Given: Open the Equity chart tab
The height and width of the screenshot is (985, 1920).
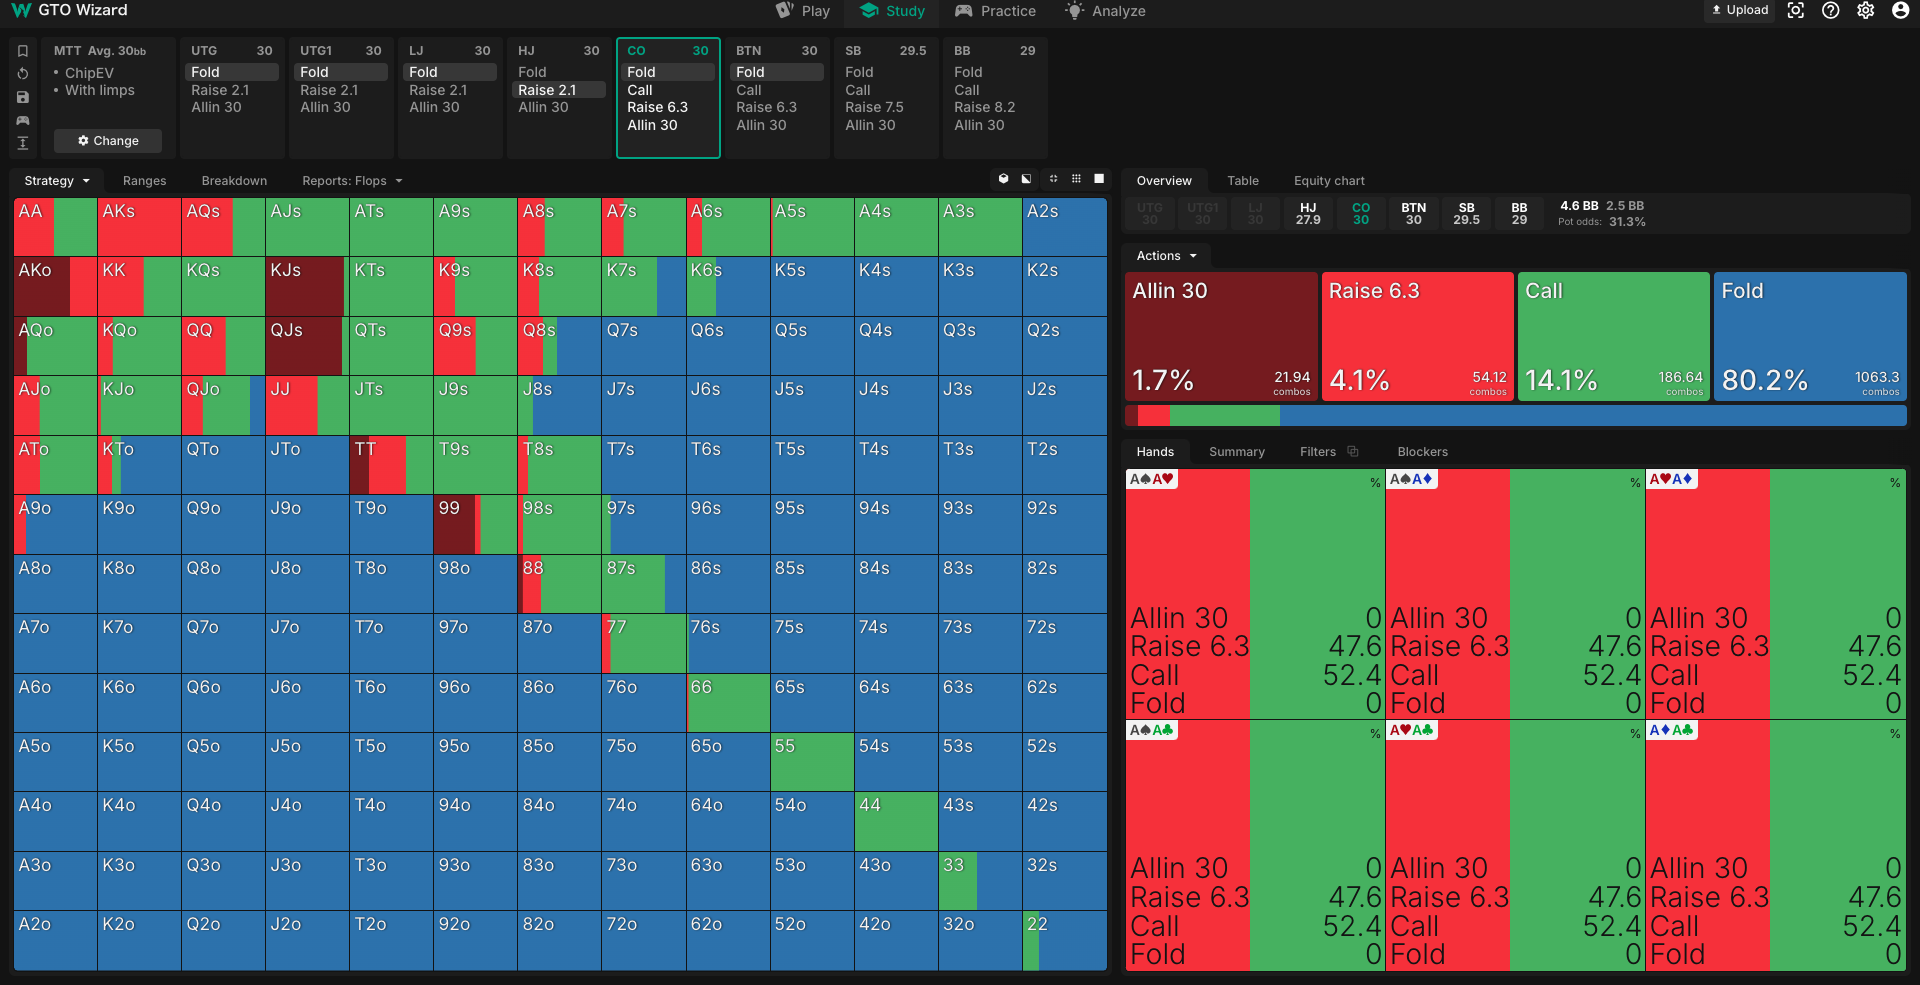Looking at the screenshot, I should point(1329,181).
